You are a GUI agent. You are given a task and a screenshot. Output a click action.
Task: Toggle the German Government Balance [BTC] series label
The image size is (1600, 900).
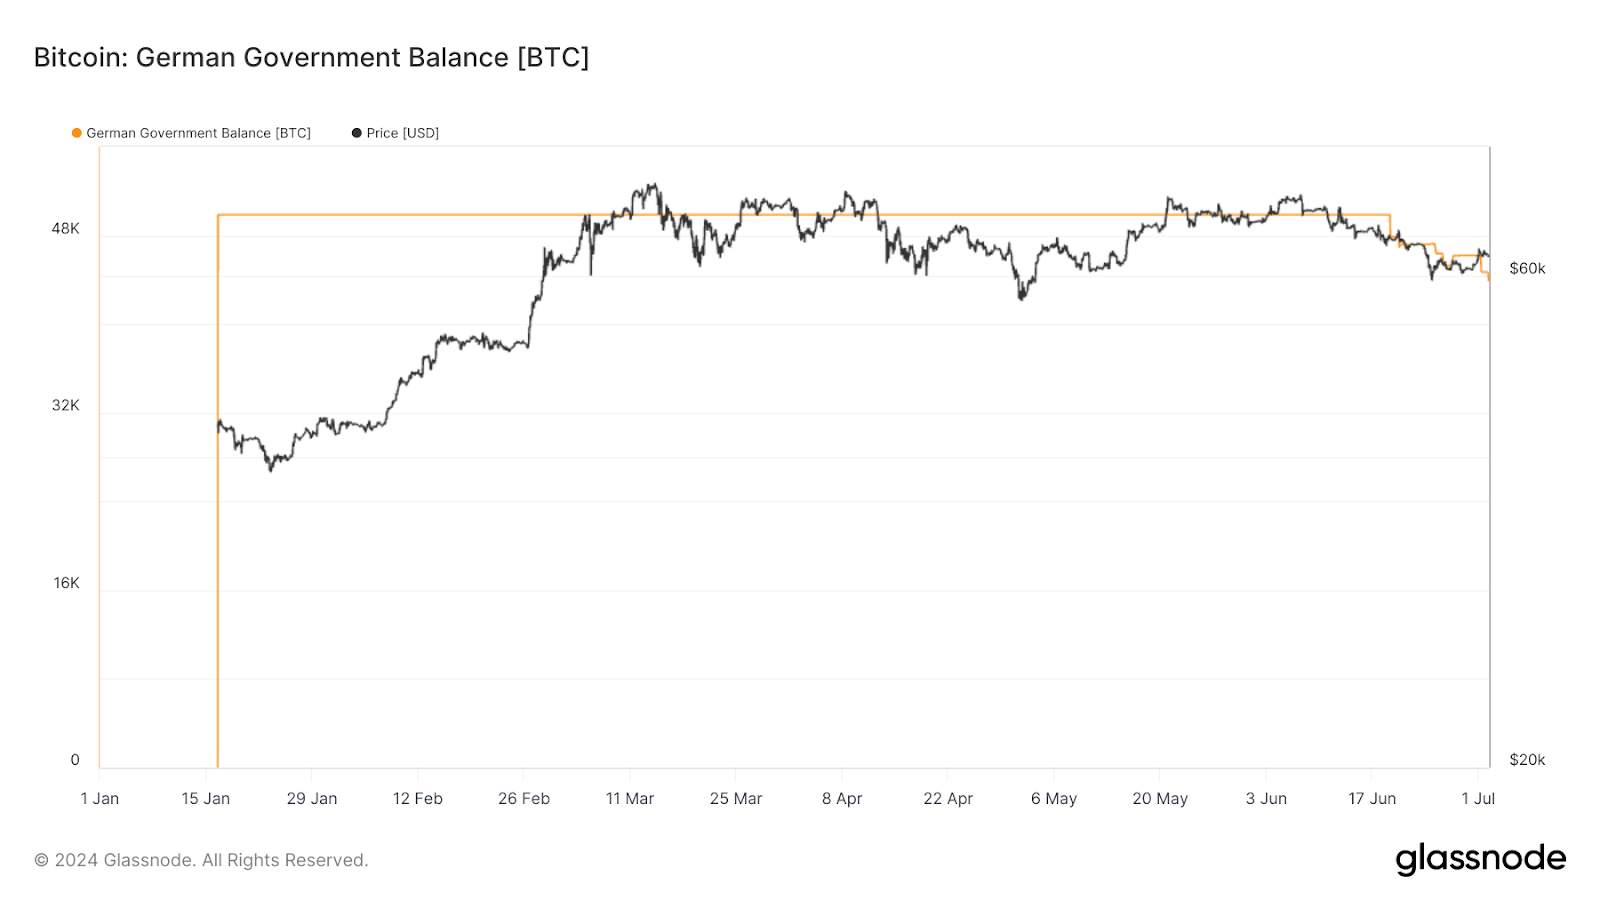pyautogui.click(x=198, y=133)
